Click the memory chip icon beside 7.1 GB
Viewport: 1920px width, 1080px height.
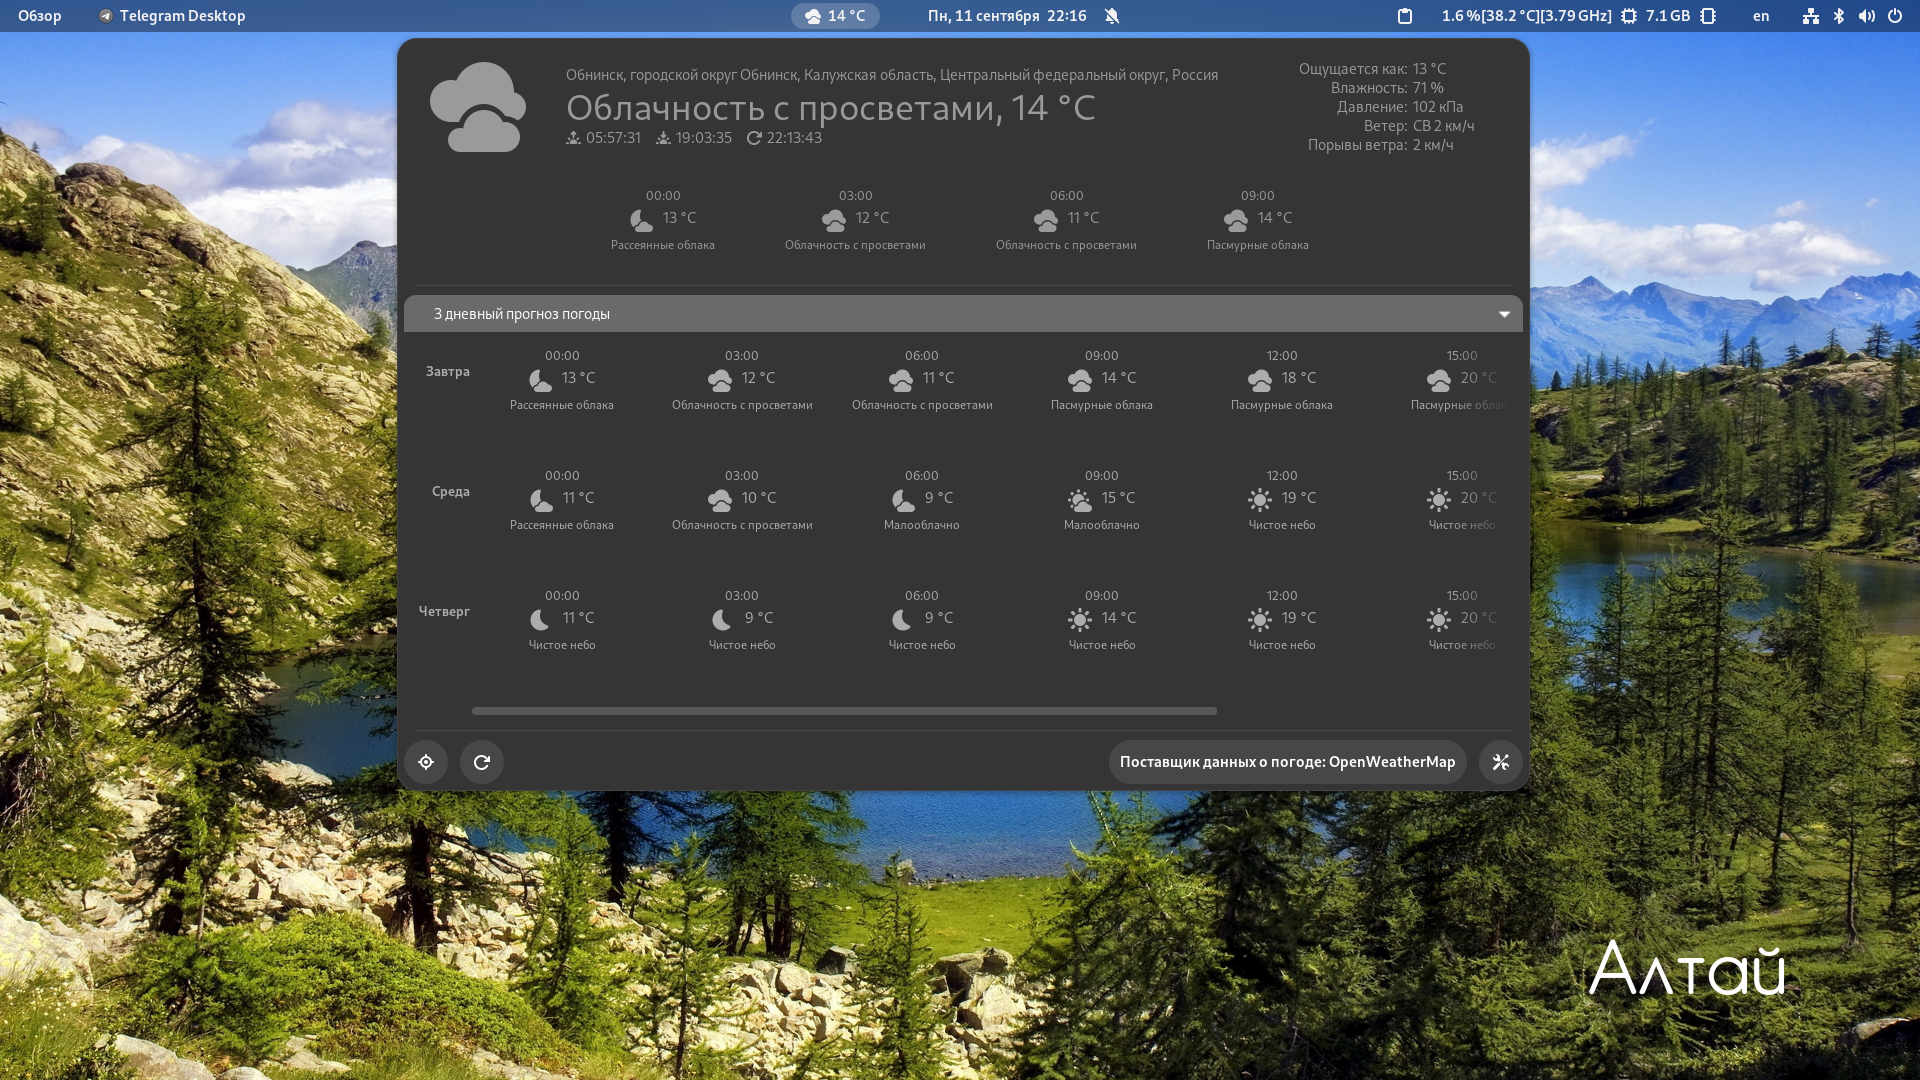(x=1708, y=16)
